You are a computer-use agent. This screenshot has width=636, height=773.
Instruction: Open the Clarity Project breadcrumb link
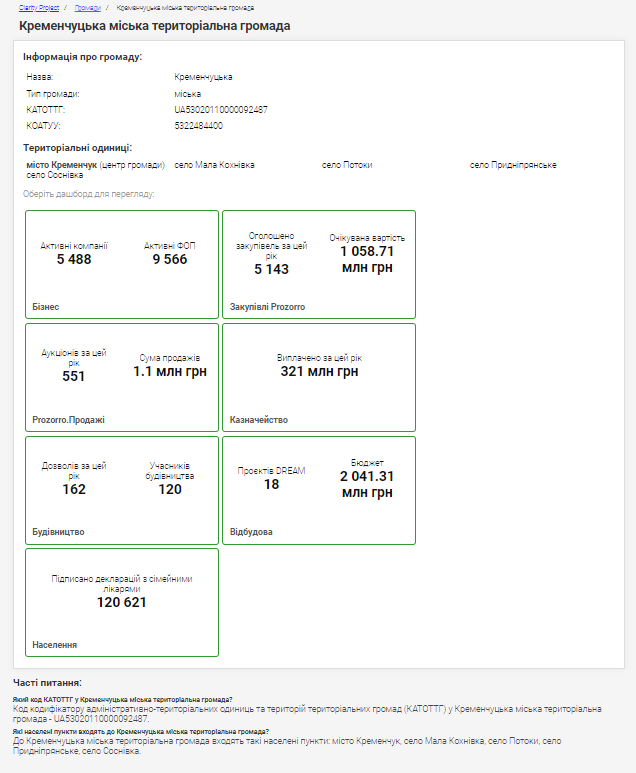point(38,7)
